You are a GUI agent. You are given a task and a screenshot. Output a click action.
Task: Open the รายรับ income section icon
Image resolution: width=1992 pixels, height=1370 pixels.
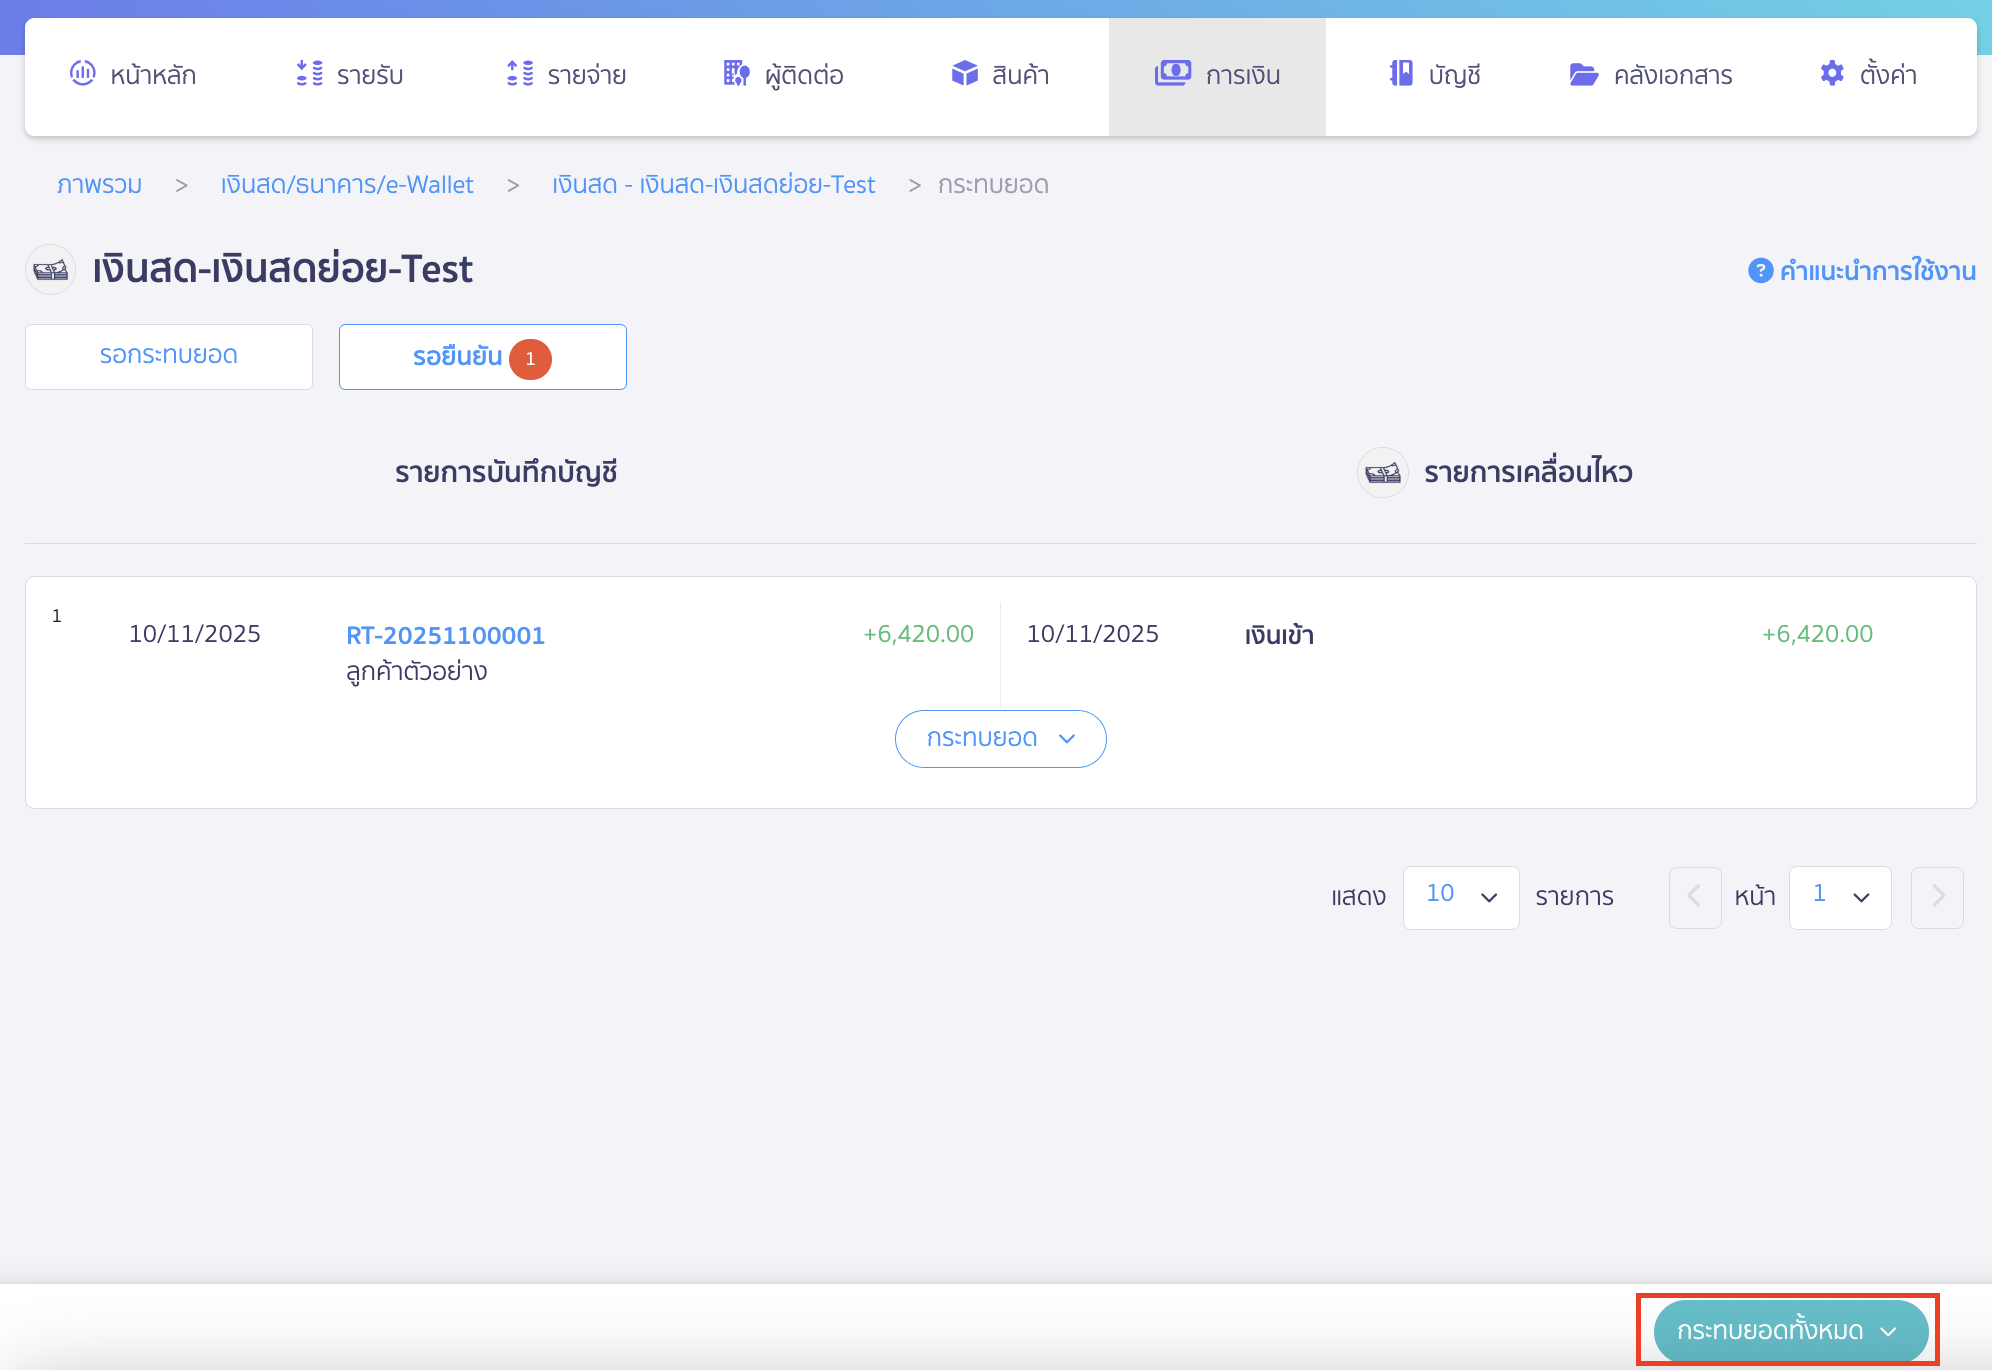[x=309, y=74]
